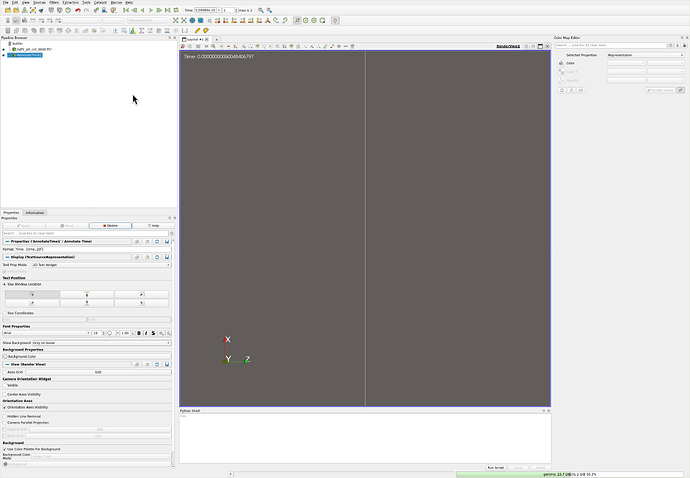This screenshot has width=690, height=478.
Task: Toggle bold font style button
Action: [139, 333]
